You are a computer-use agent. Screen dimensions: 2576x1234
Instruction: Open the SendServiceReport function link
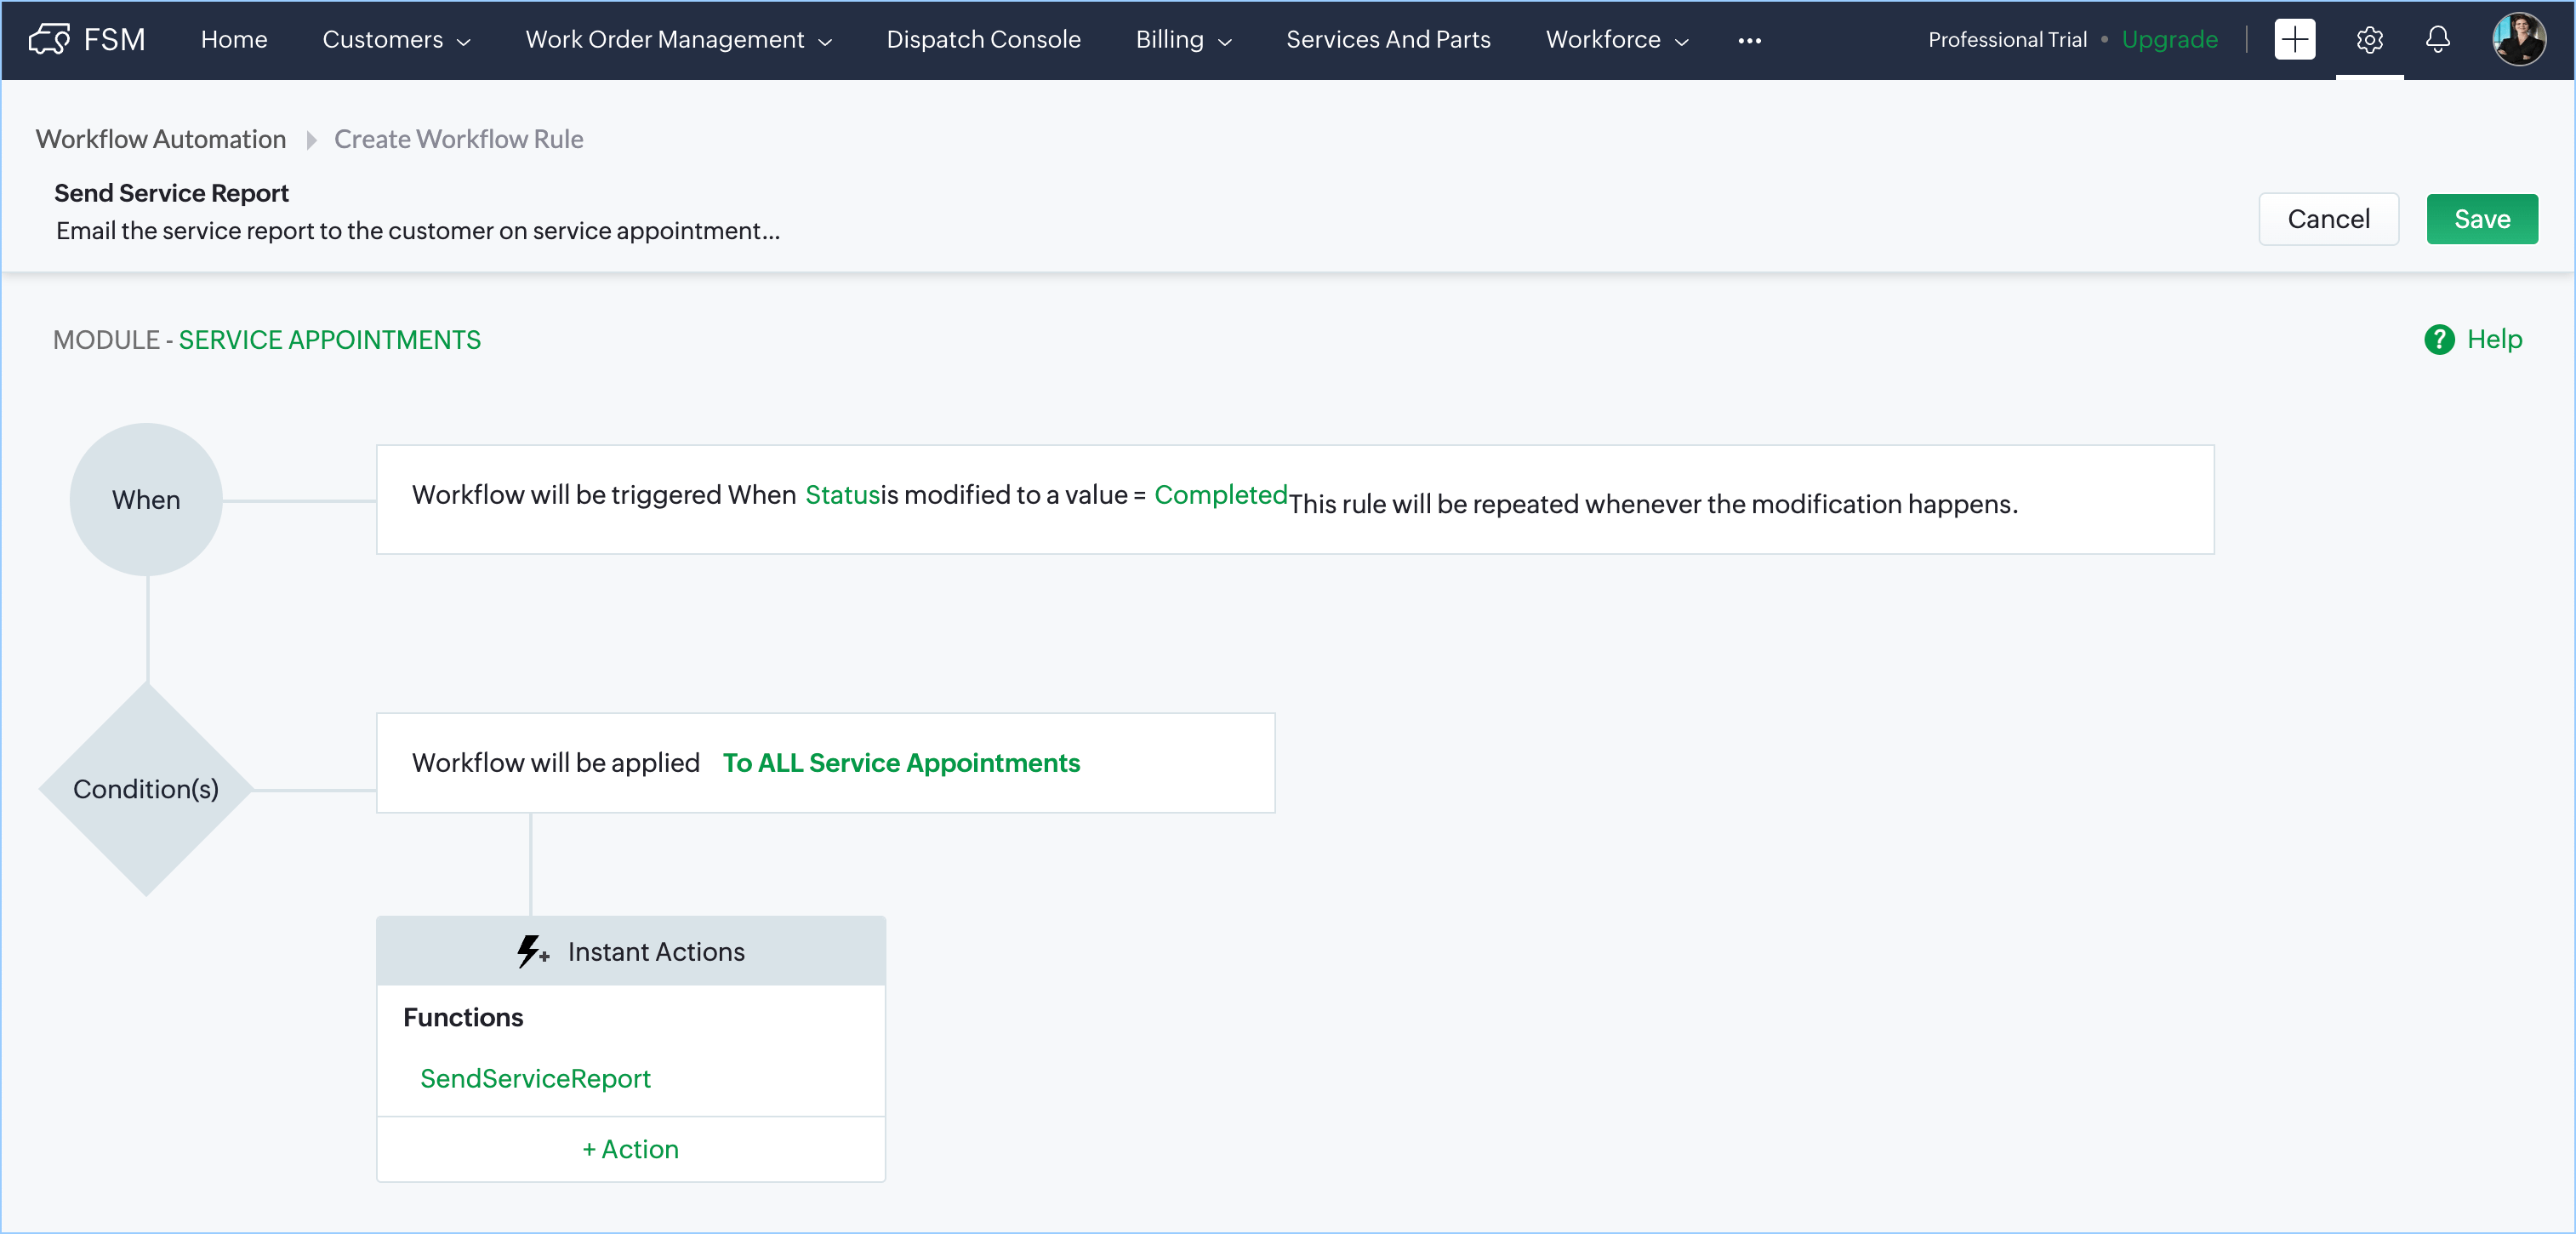tap(535, 1078)
